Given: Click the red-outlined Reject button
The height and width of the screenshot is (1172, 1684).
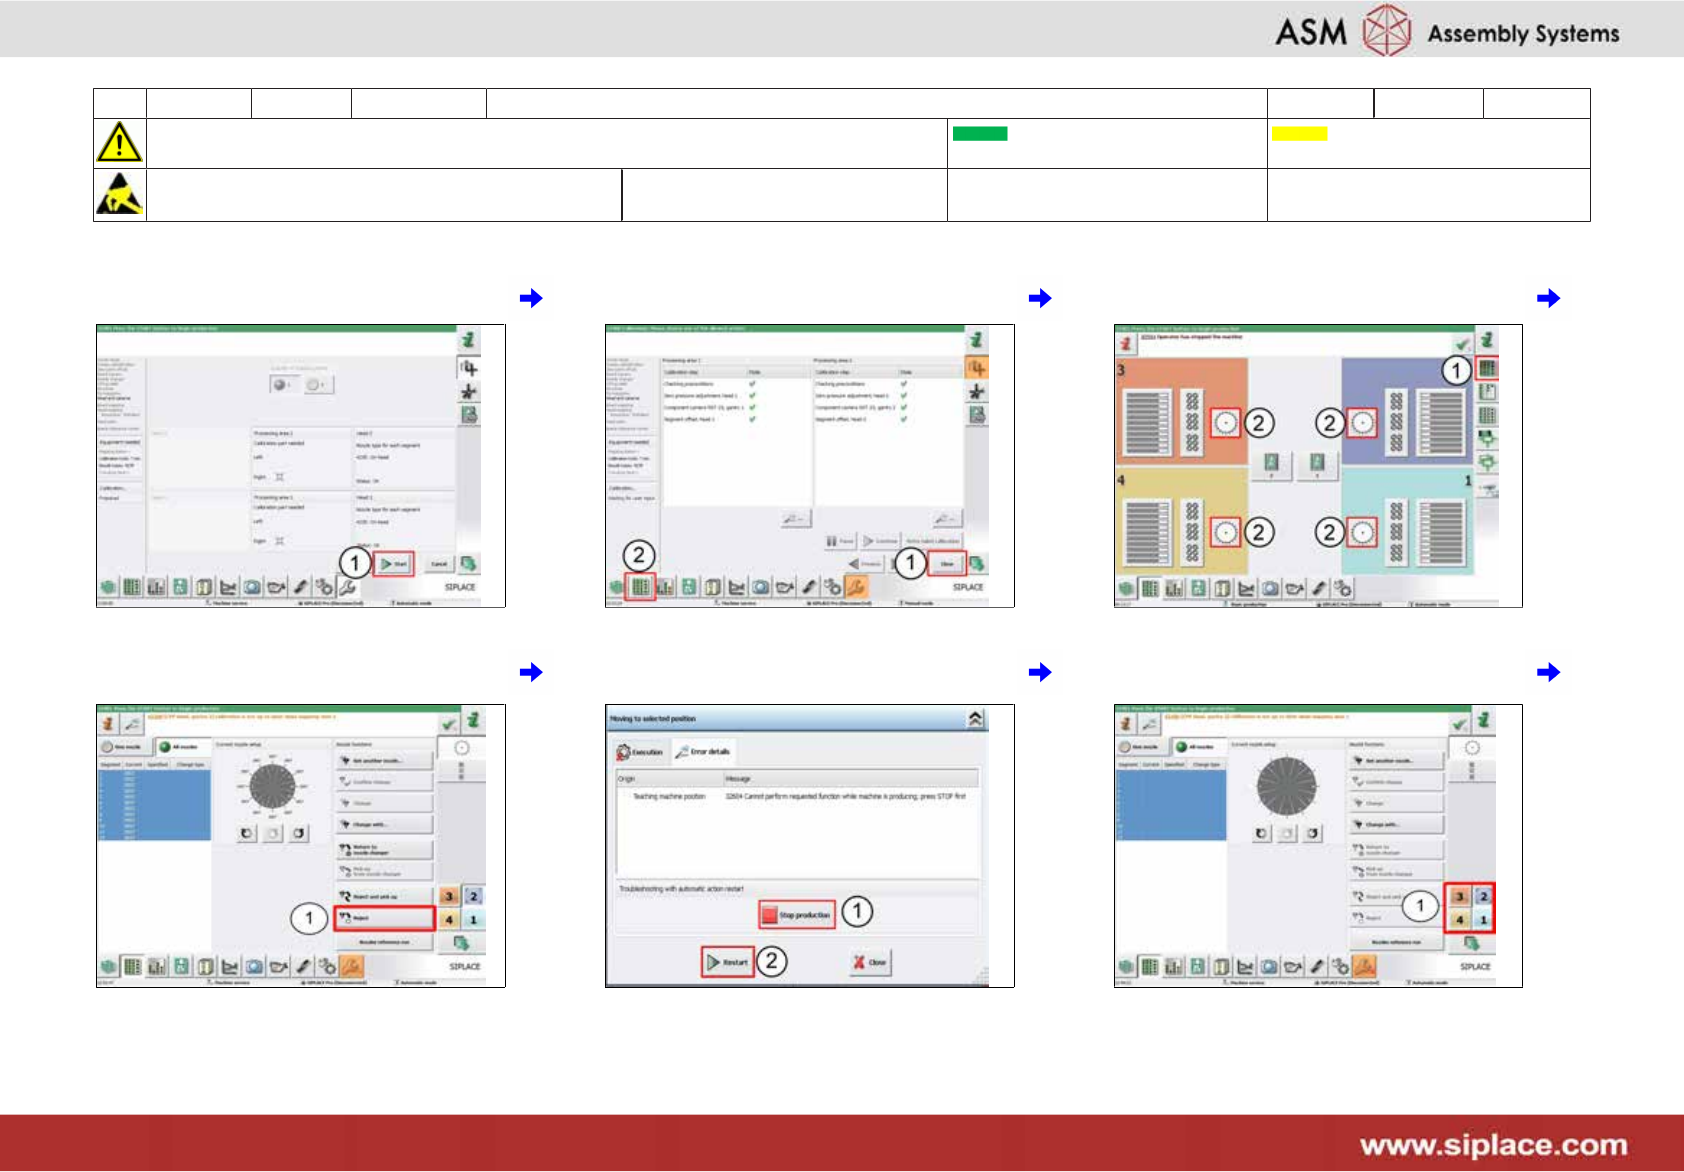Looking at the screenshot, I should click(384, 917).
